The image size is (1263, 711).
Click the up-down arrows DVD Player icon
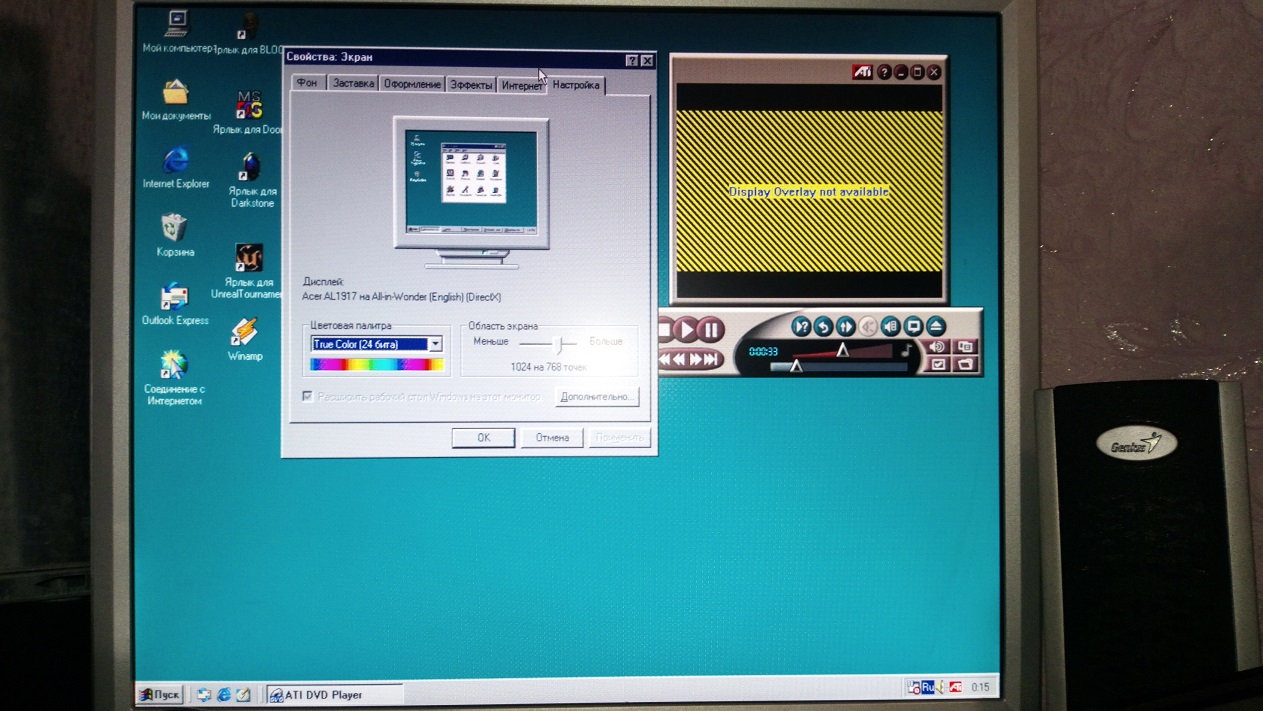click(846, 326)
